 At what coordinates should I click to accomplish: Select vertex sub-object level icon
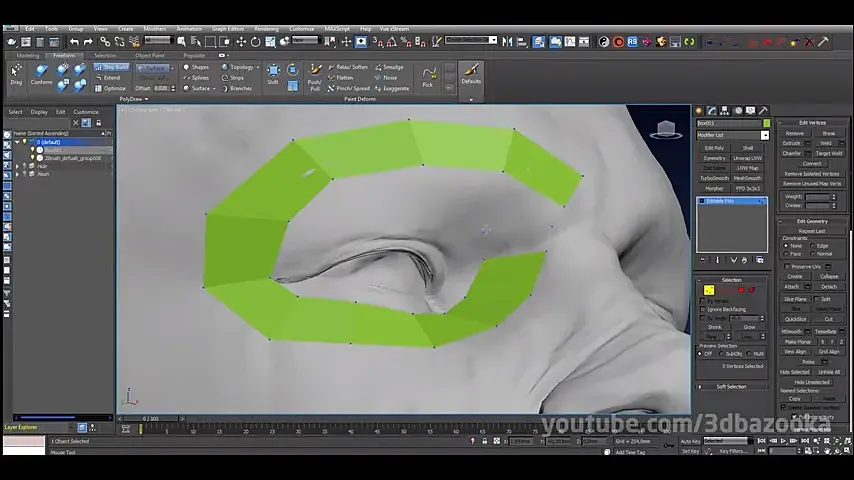[709, 290]
